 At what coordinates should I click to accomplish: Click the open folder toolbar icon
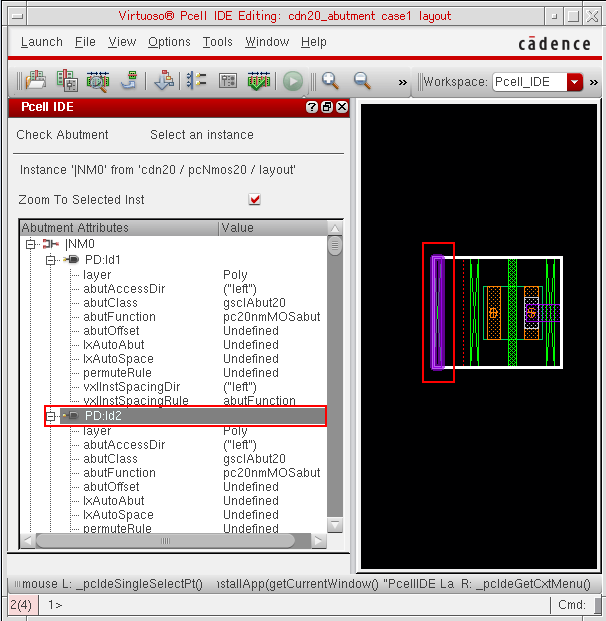coord(37,81)
